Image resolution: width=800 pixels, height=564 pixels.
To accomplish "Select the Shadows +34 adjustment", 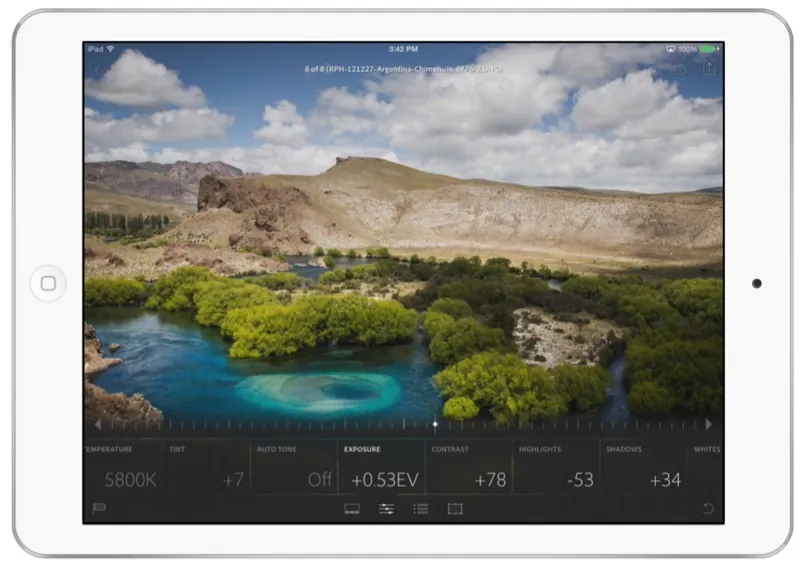I will point(643,467).
